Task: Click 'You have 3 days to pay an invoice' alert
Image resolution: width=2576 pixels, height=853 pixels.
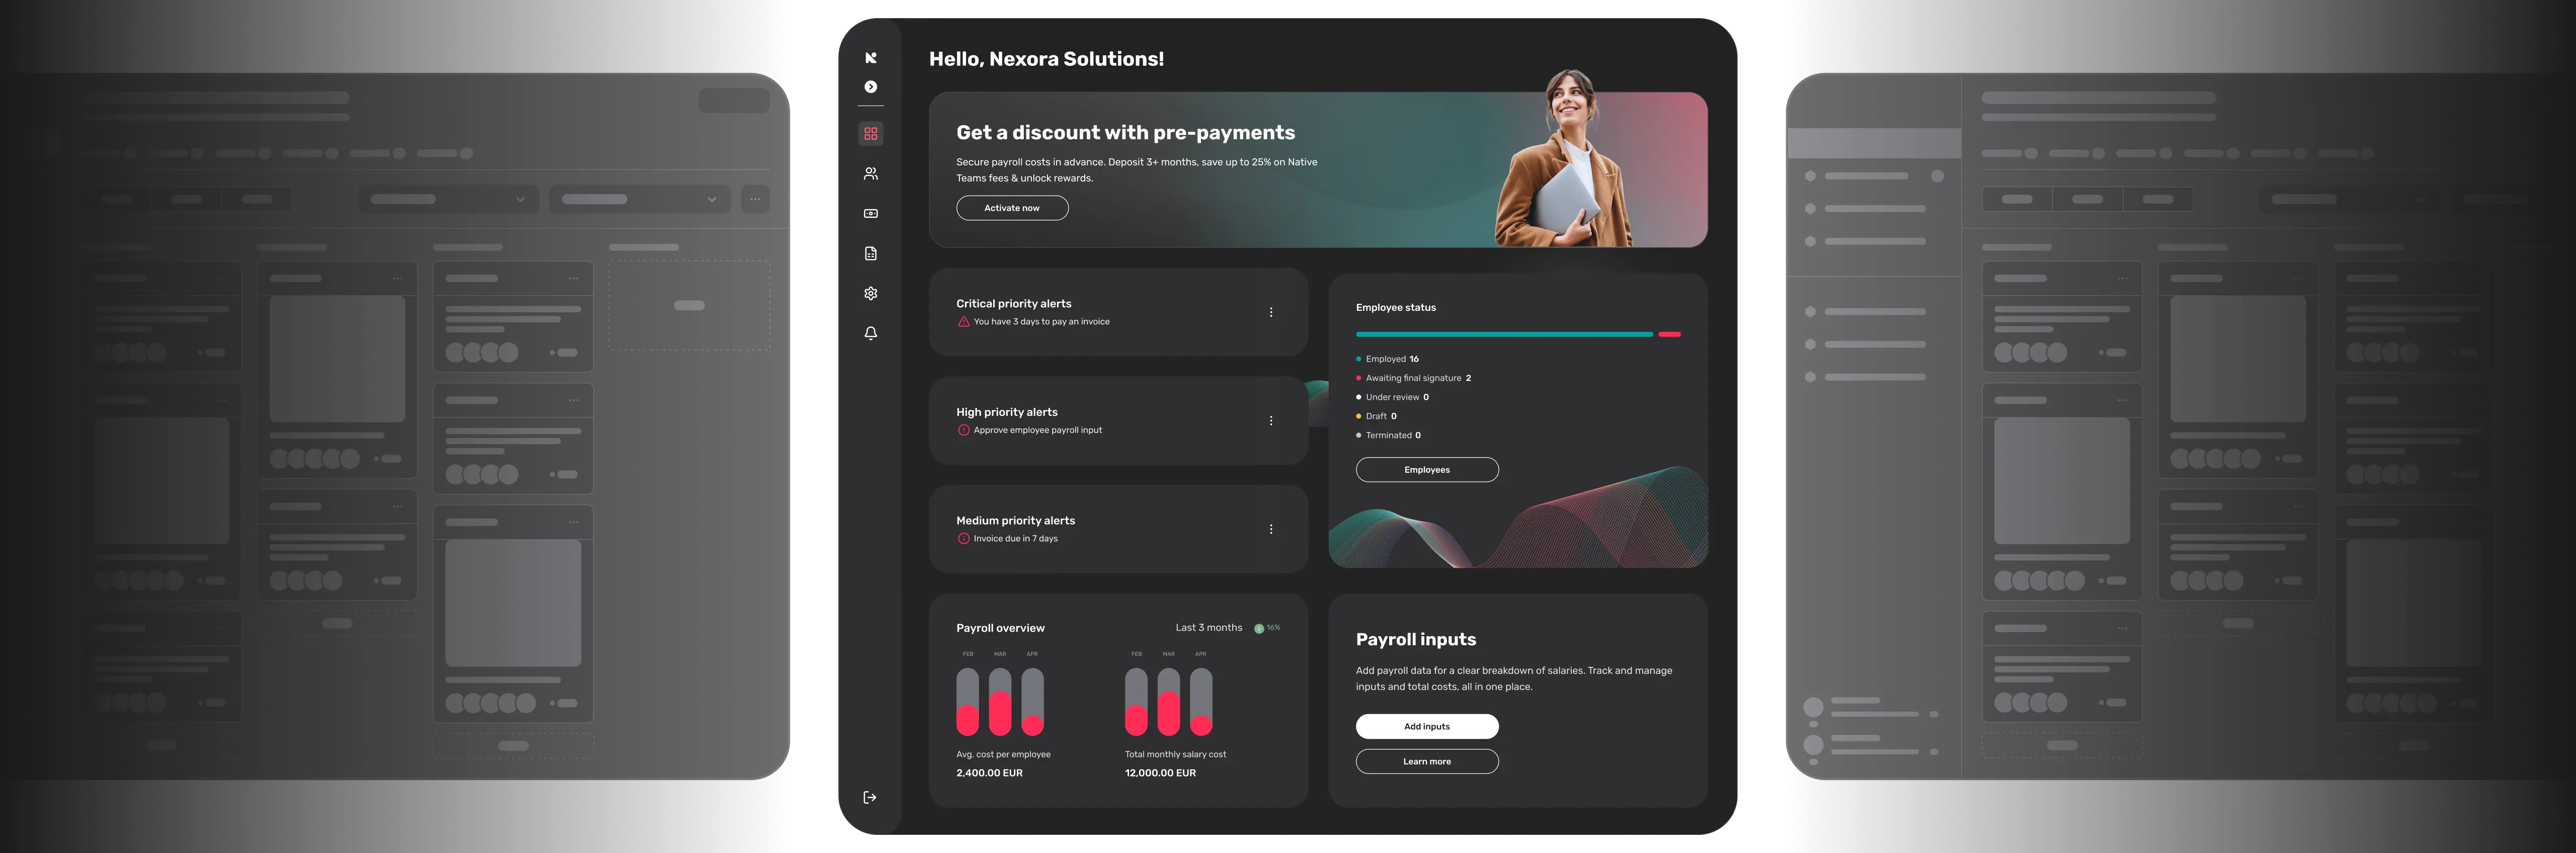Action: point(1040,322)
